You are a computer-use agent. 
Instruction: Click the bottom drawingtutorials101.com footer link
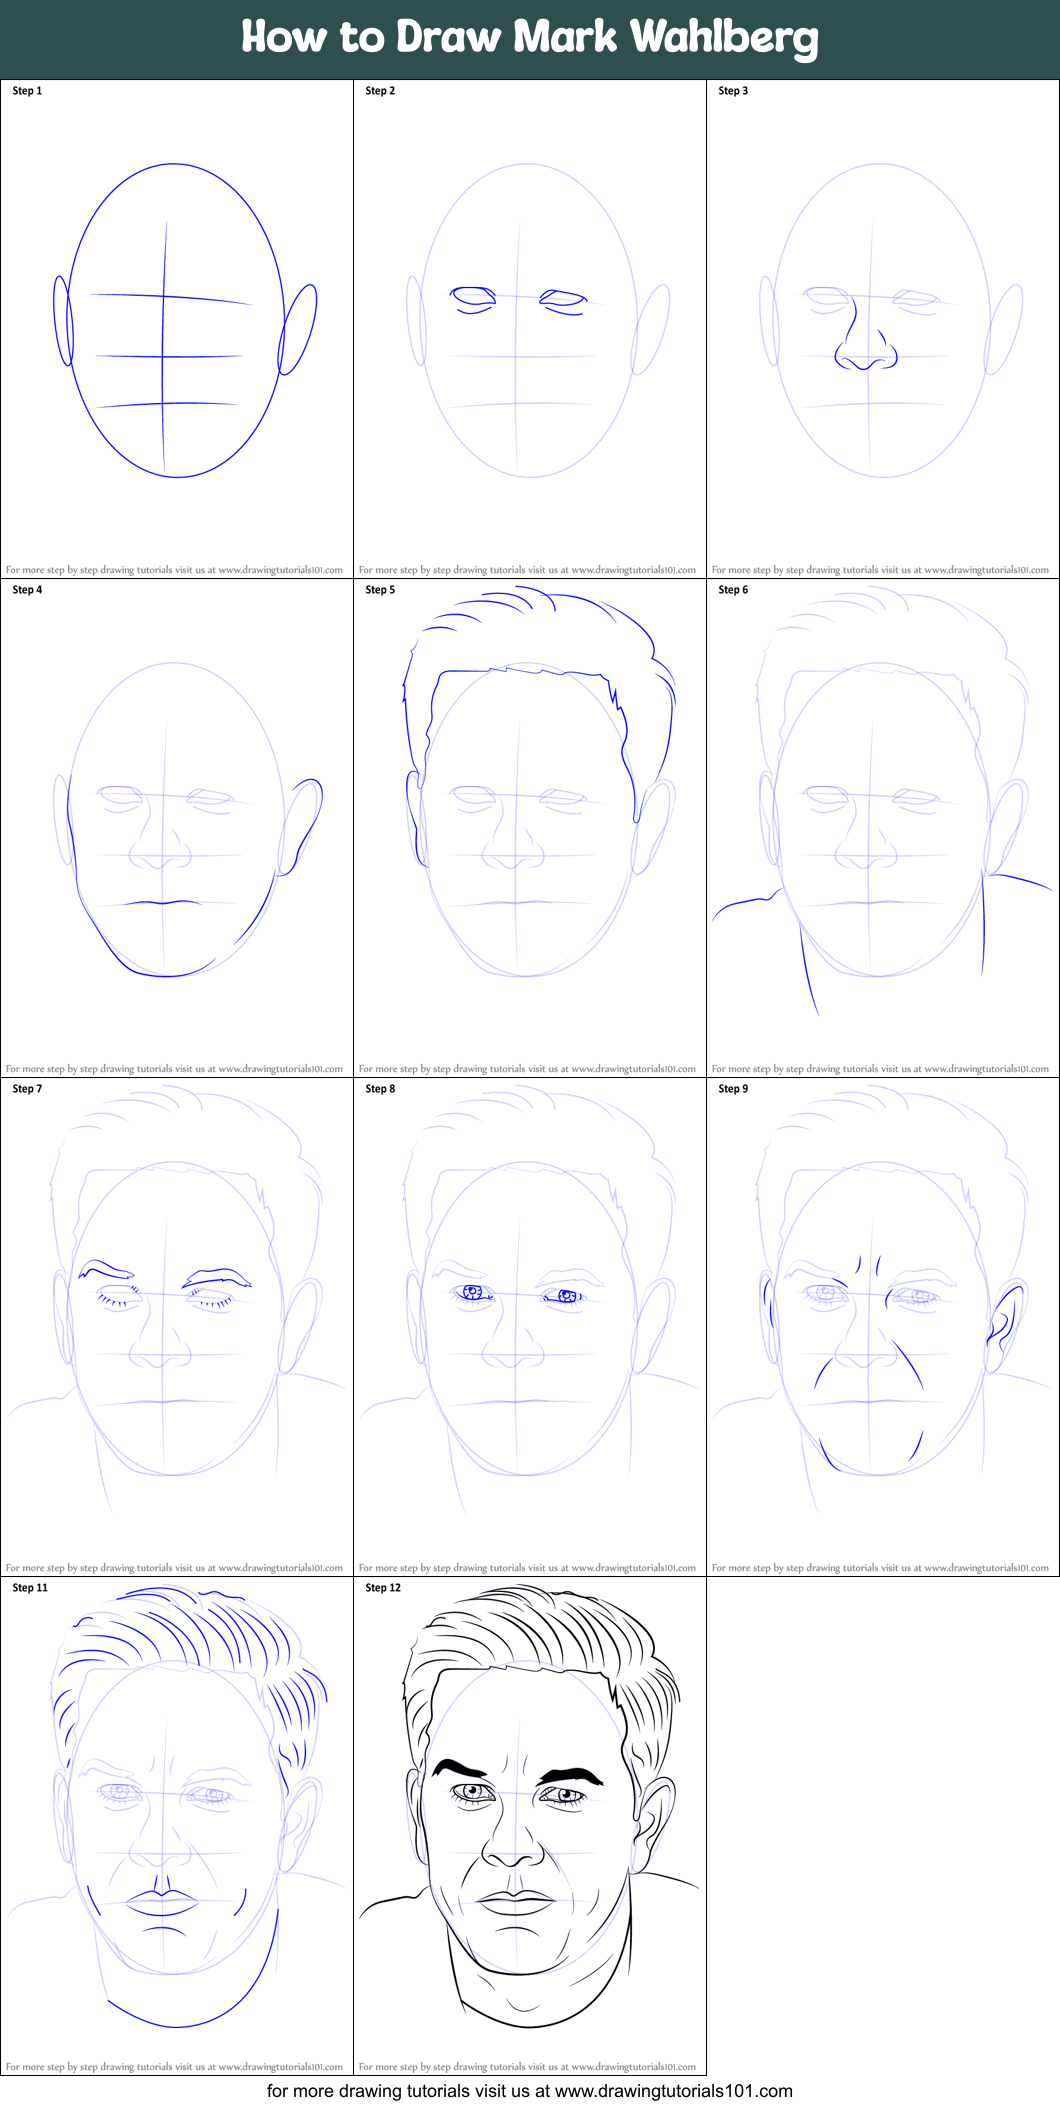coord(529,2091)
